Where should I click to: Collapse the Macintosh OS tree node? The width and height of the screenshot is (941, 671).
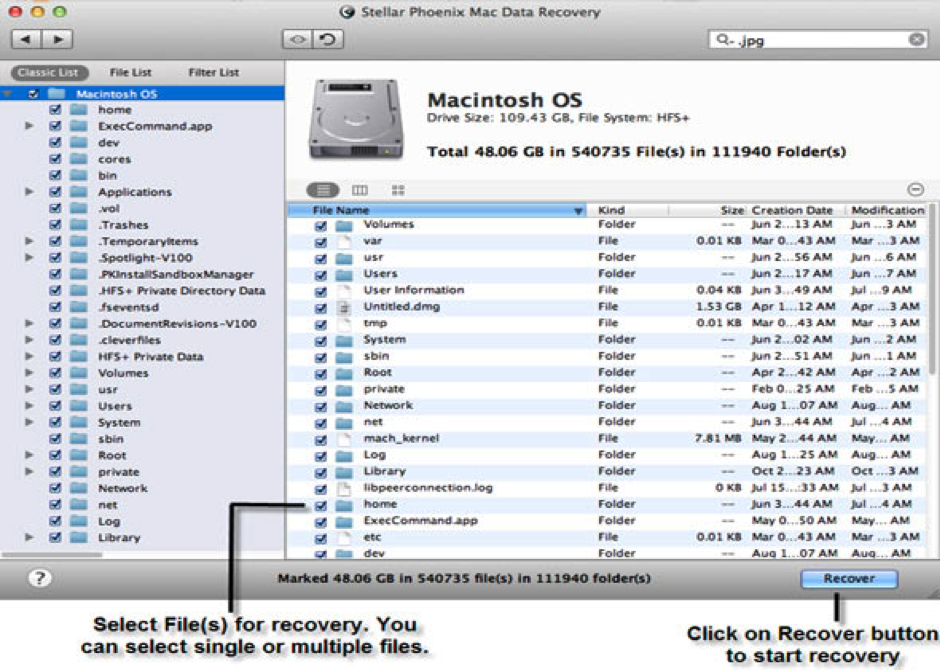click(7, 94)
